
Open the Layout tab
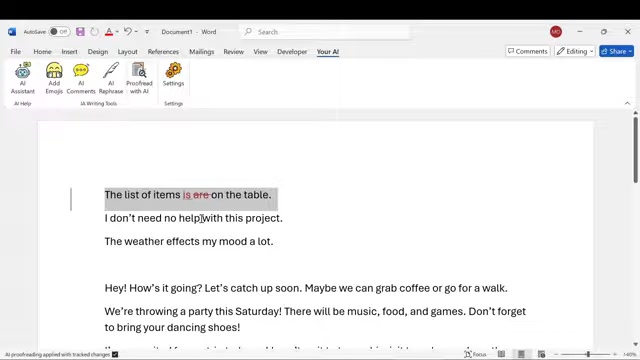[128, 52]
